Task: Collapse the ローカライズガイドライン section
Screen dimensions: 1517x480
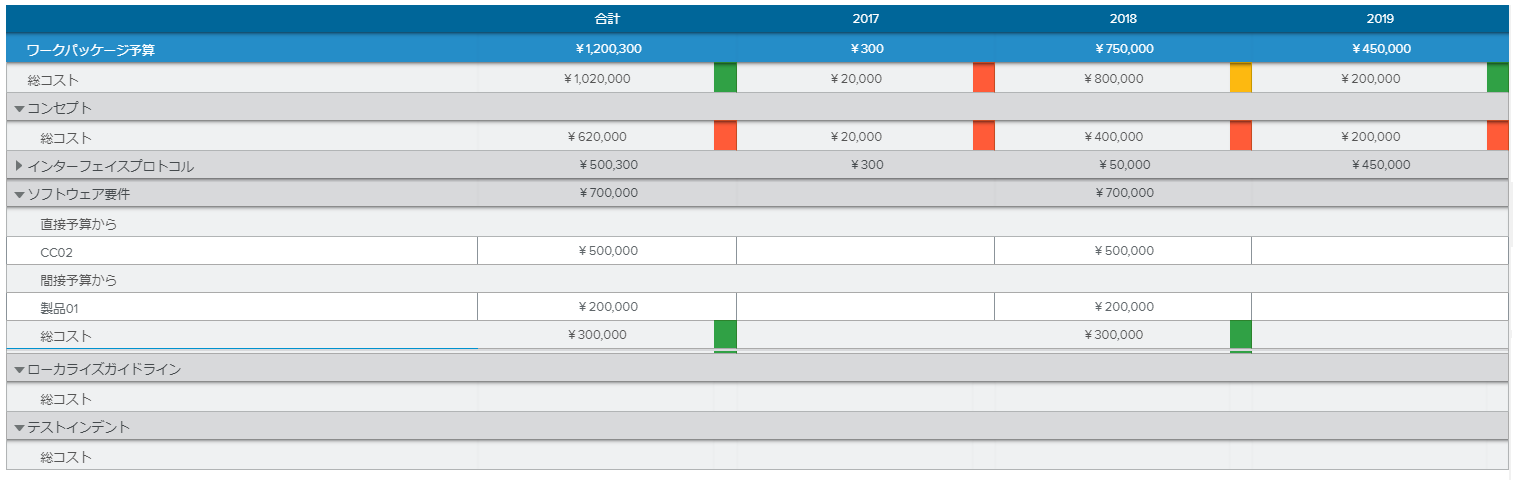Action: click(20, 370)
